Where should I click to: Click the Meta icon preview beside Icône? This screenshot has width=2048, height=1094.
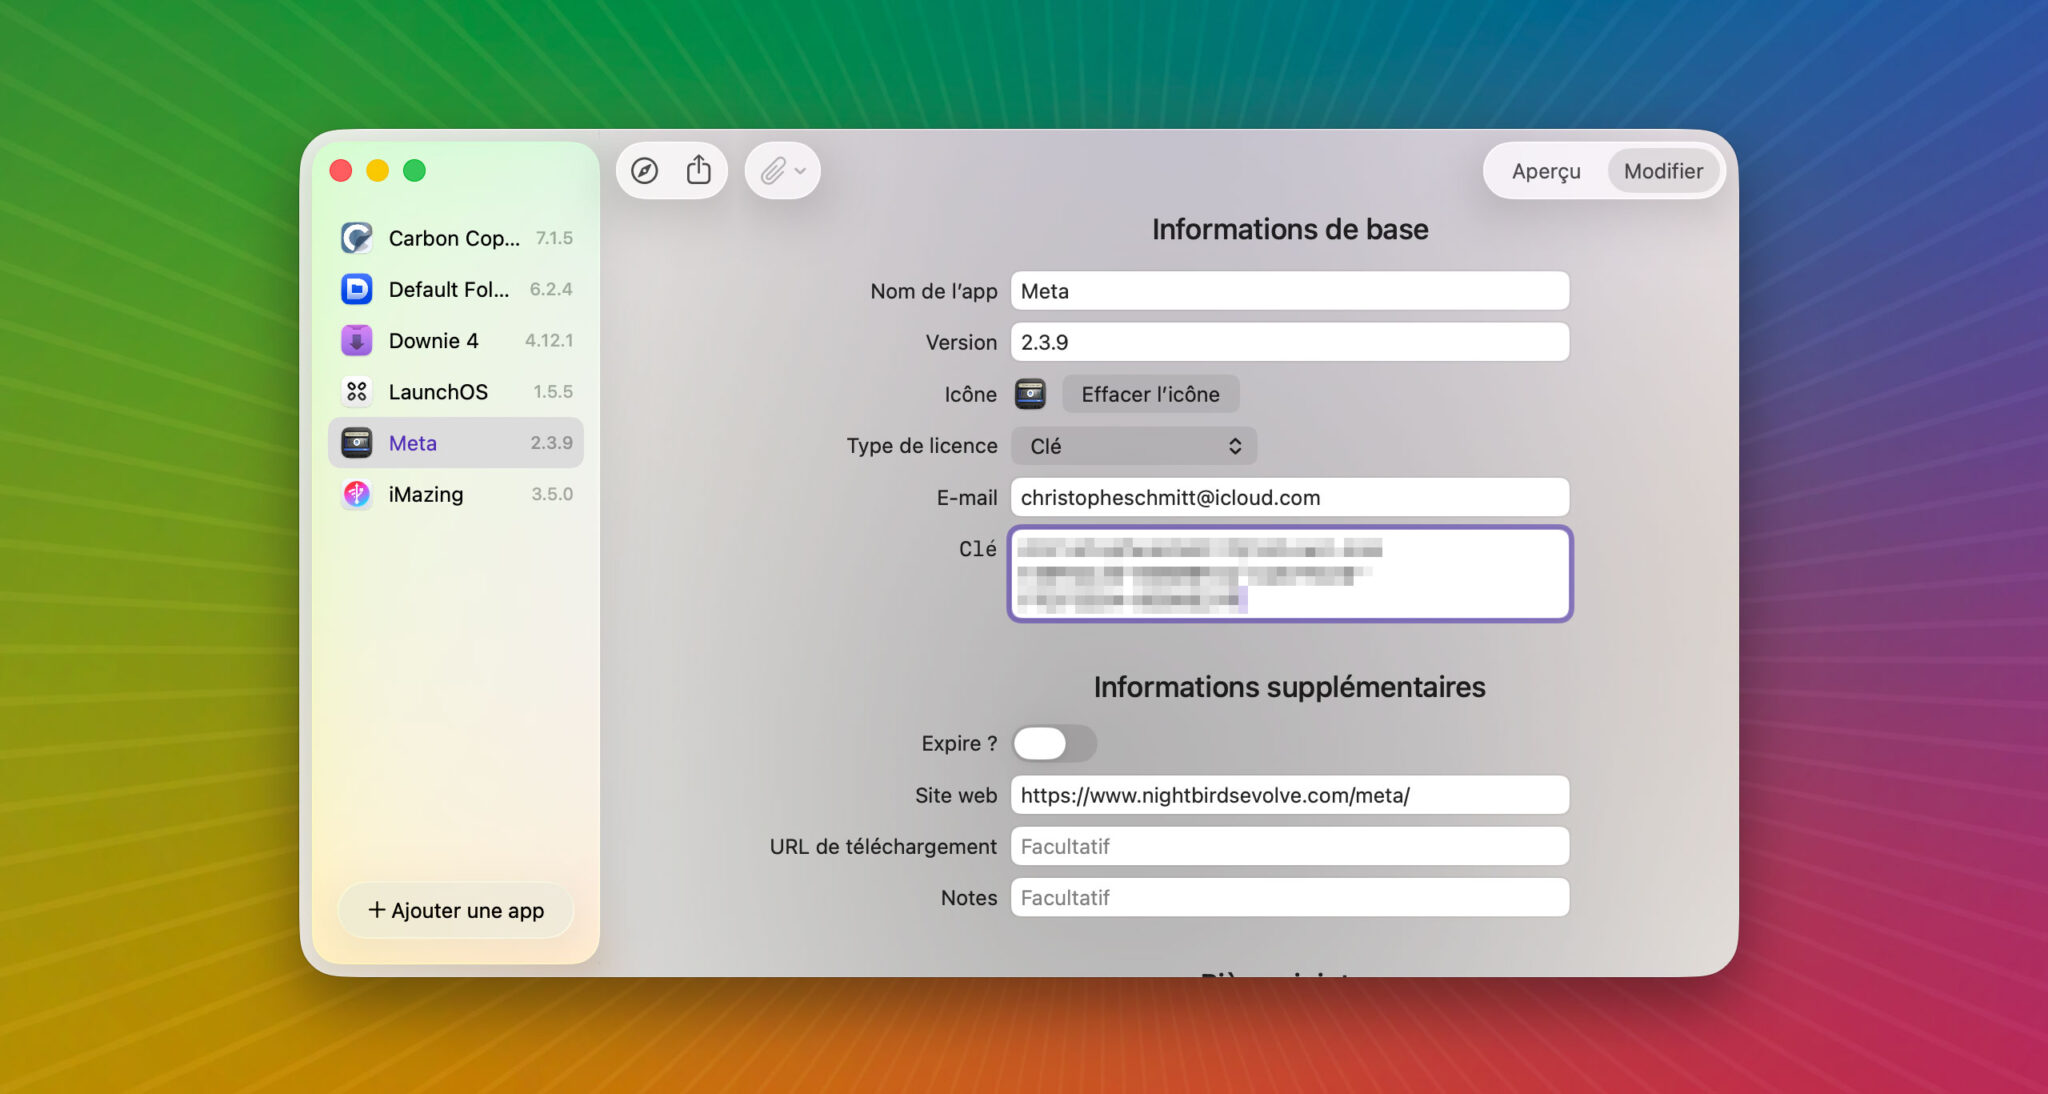1031,394
